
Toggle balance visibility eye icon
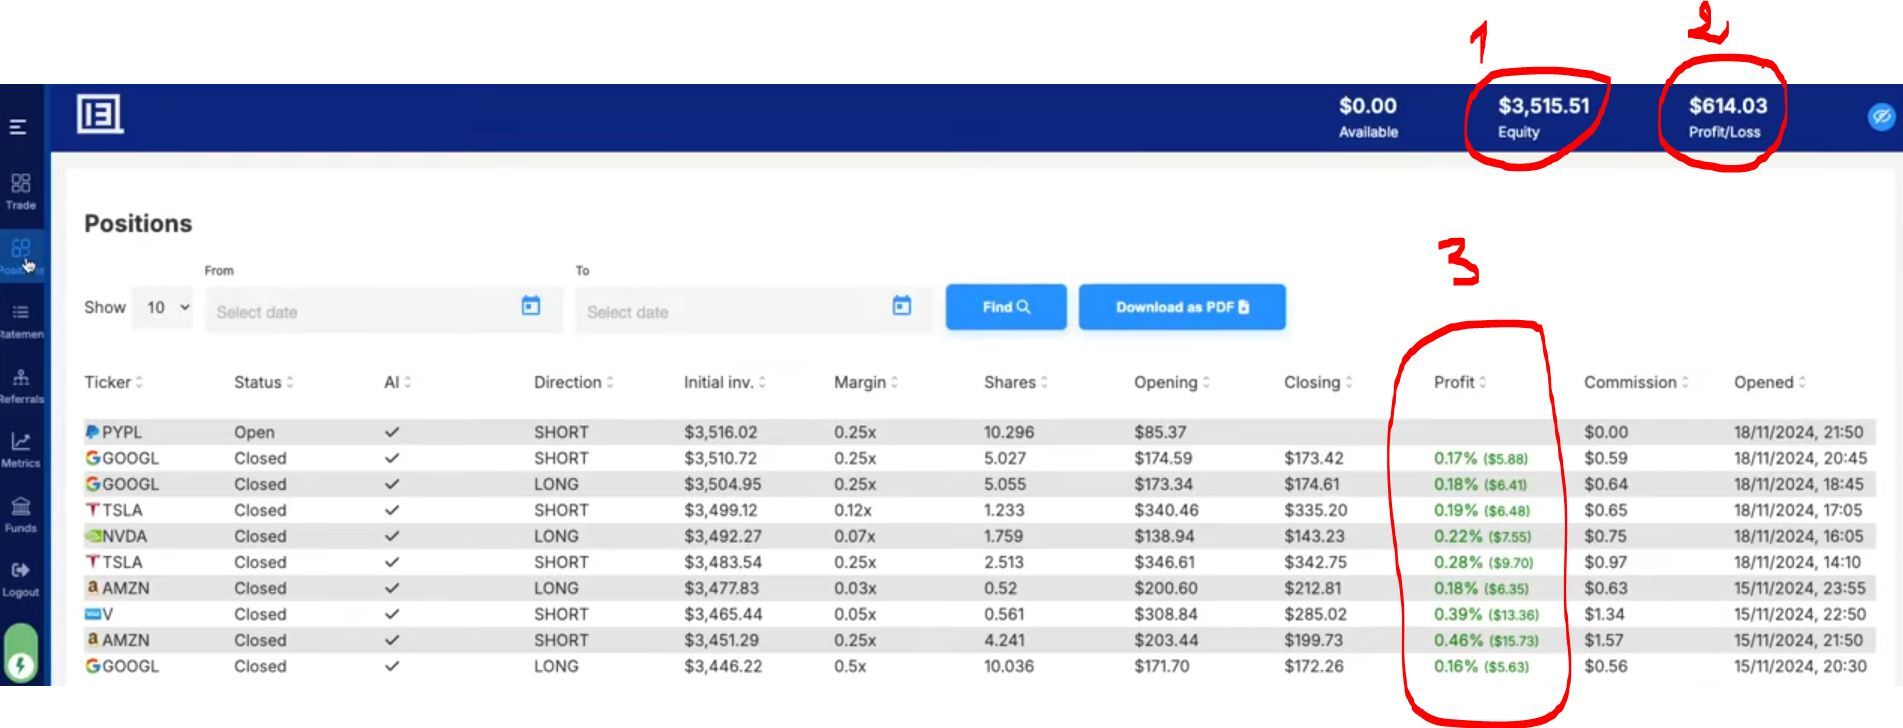pos(1881,117)
